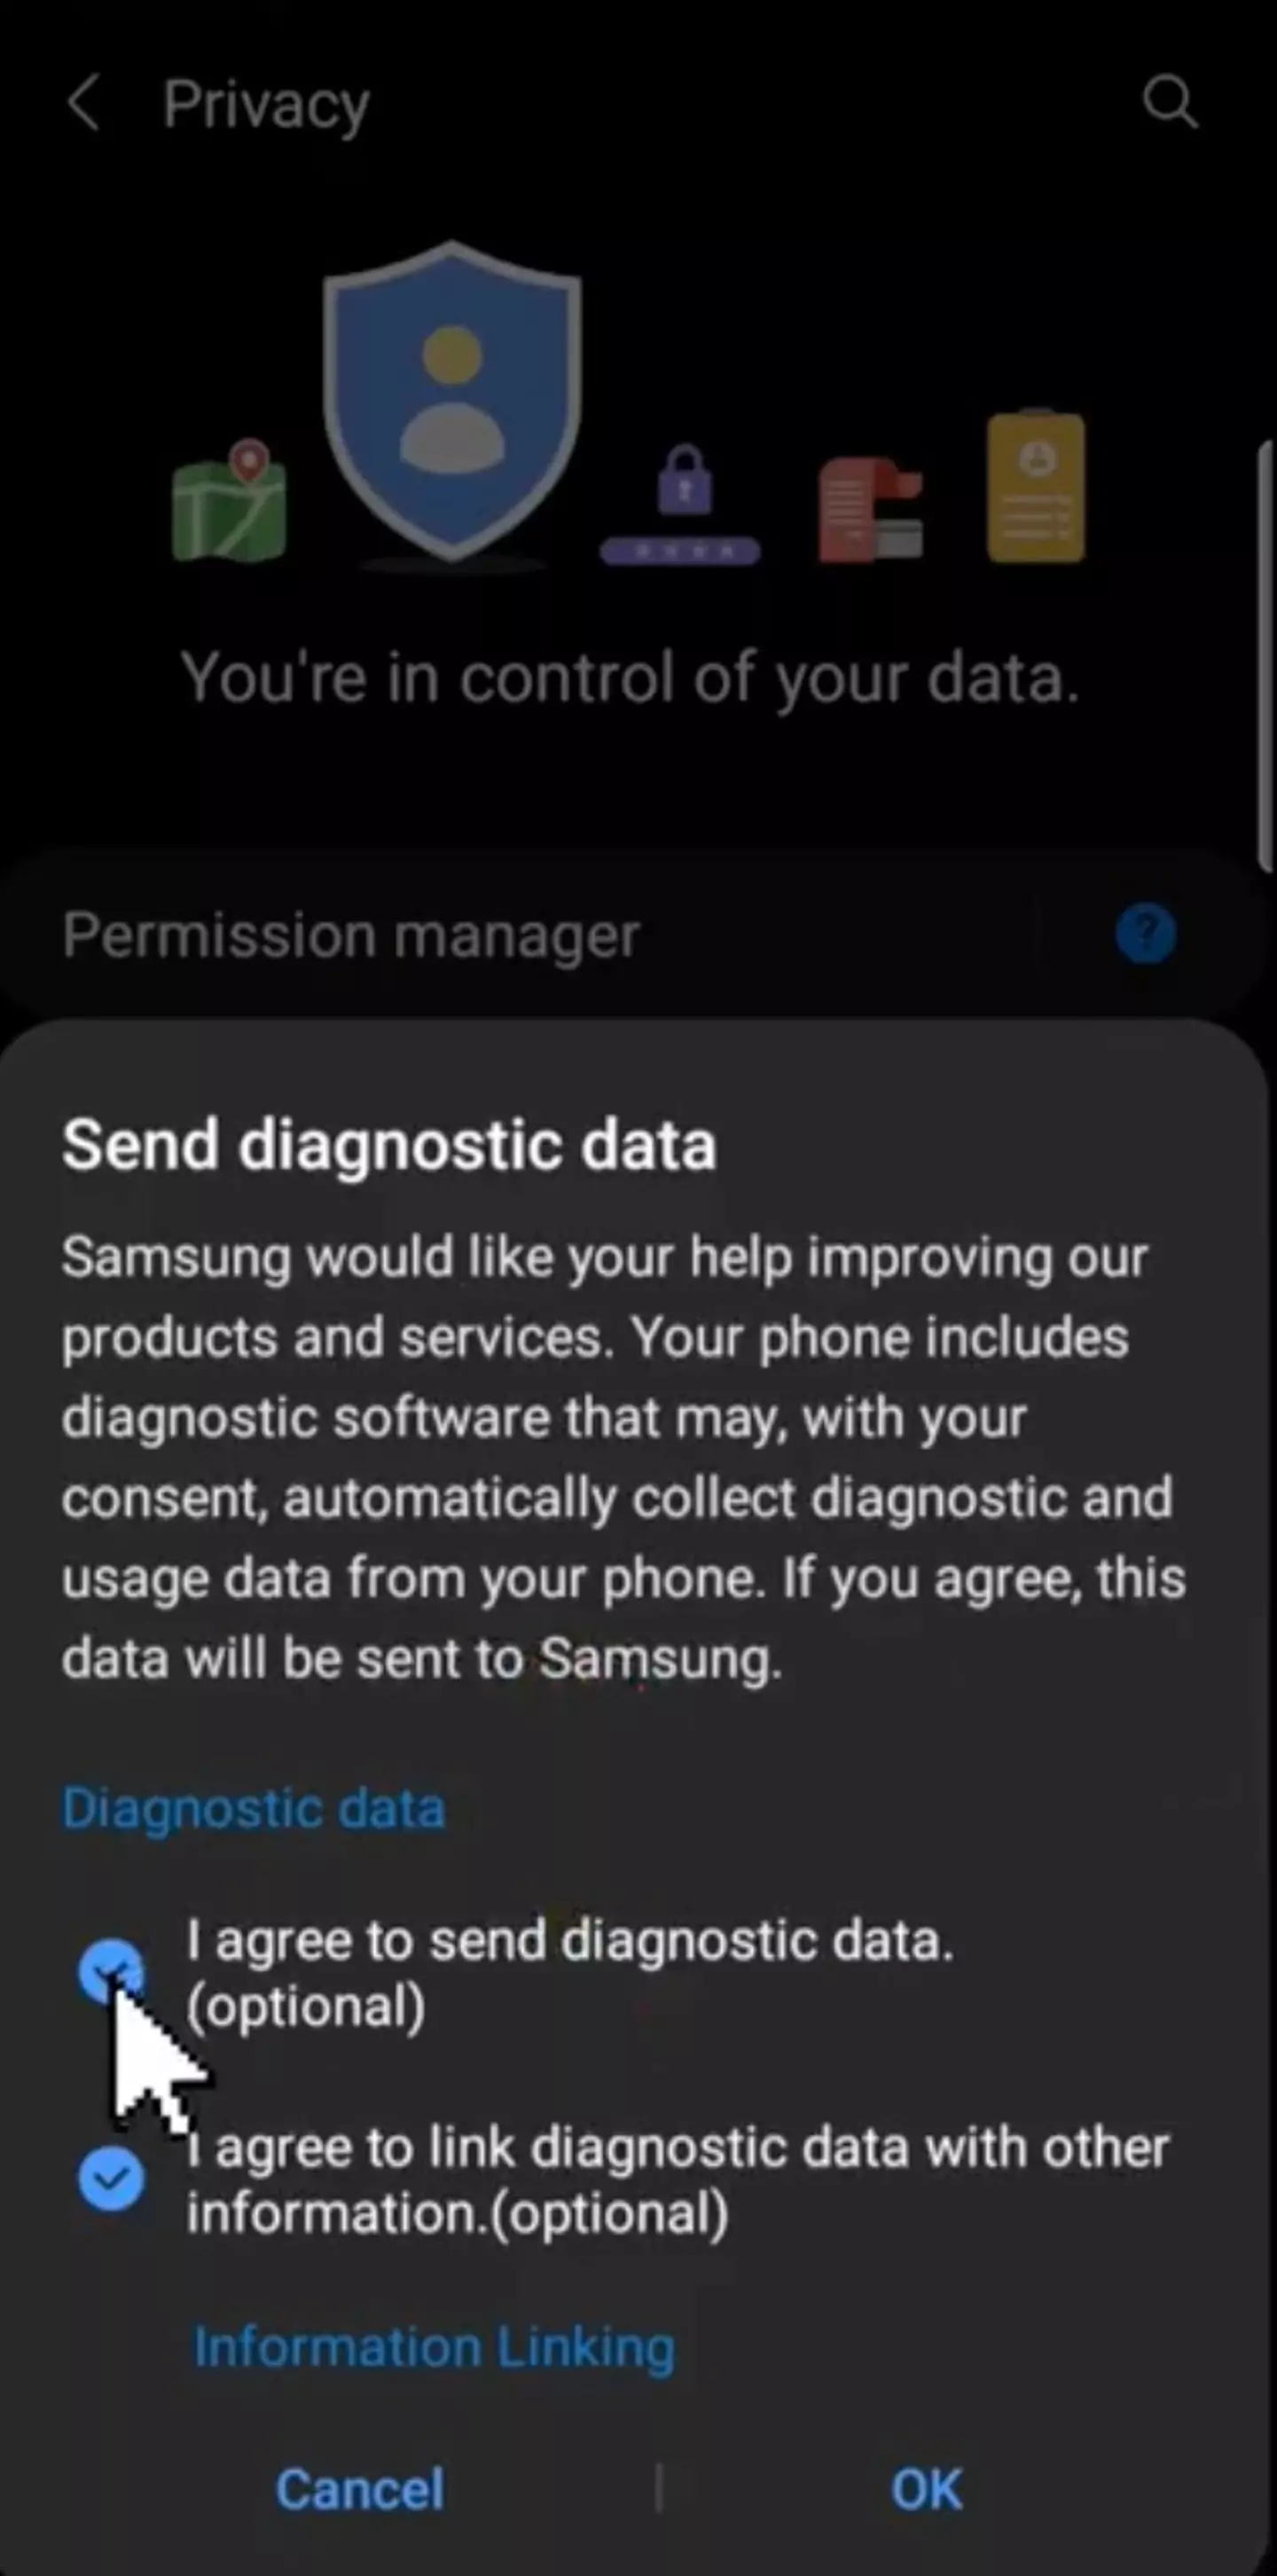Tap the red document card illustration
The width and height of the screenshot is (1277, 2576).
[x=870, y=510]
